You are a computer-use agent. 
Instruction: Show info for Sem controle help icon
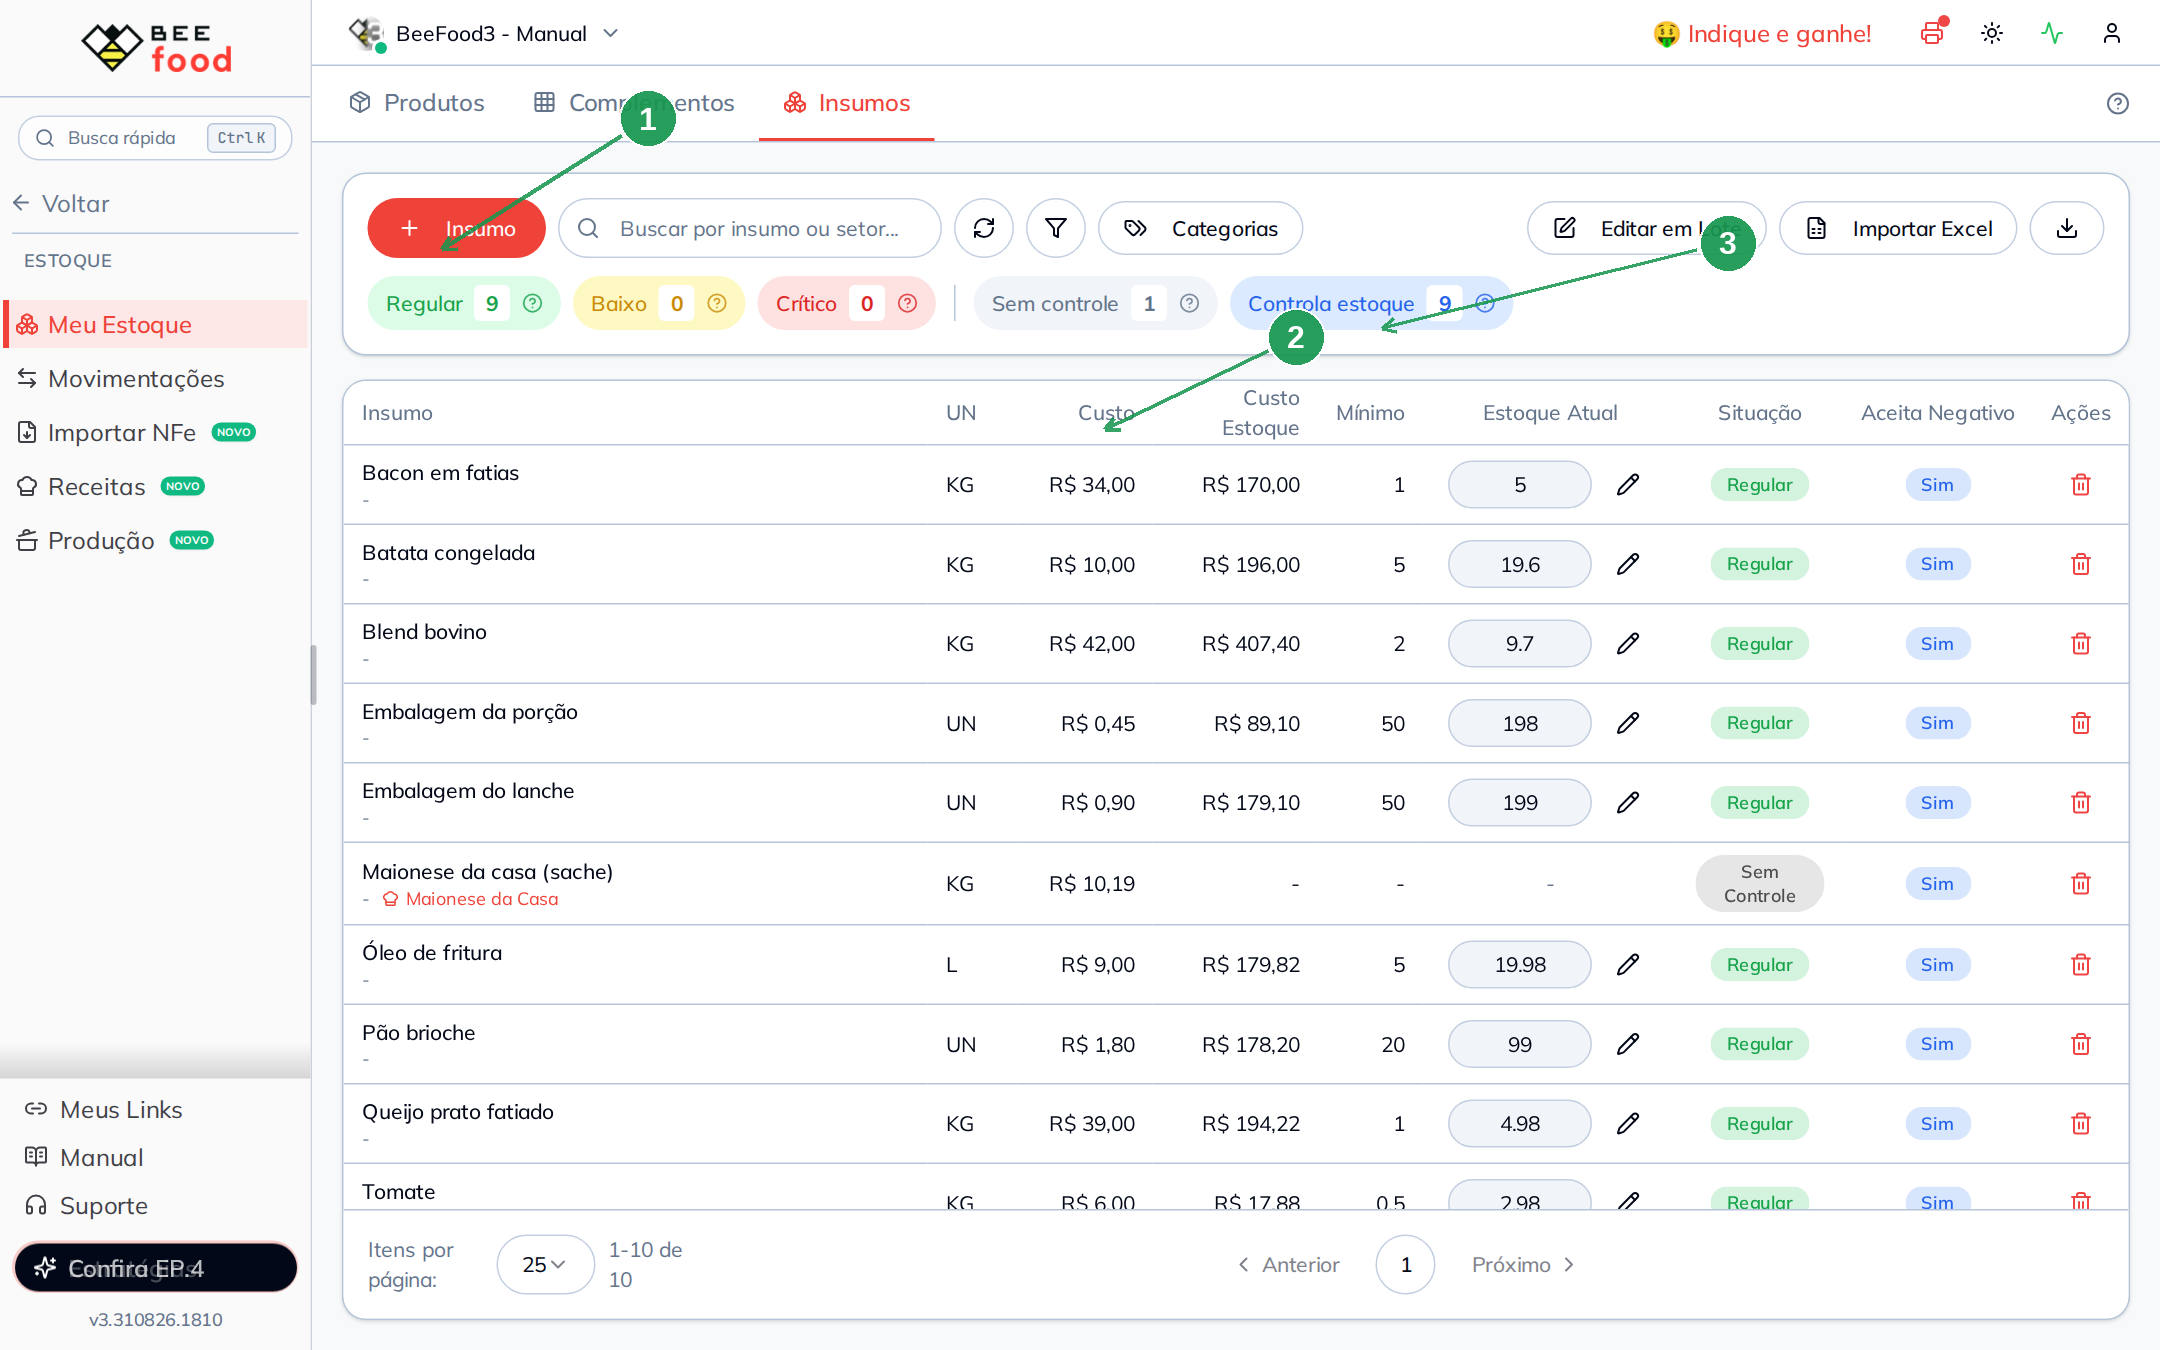[x=1189, y=303]
